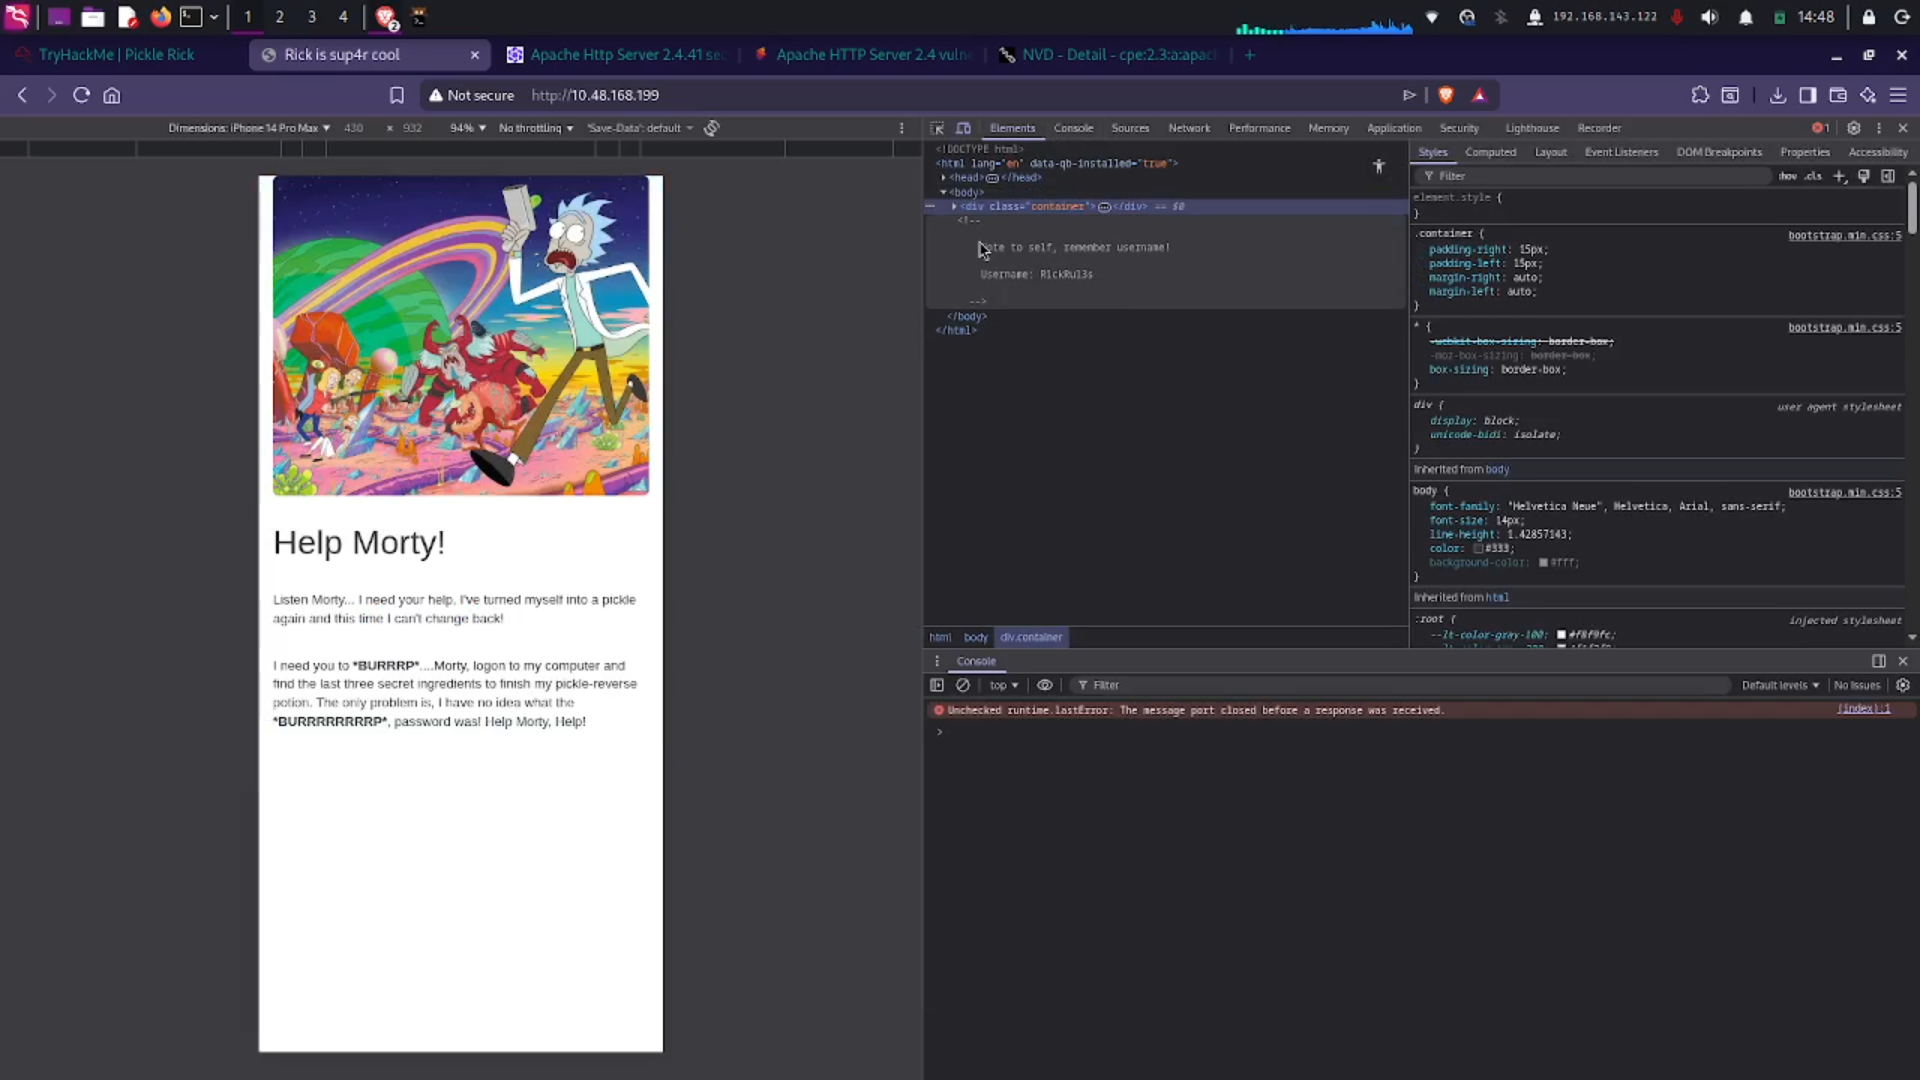Toggle element state with :hov button
Image resolution: width=1920 pixels, height=1080 pixels.
pos(1787,176)
